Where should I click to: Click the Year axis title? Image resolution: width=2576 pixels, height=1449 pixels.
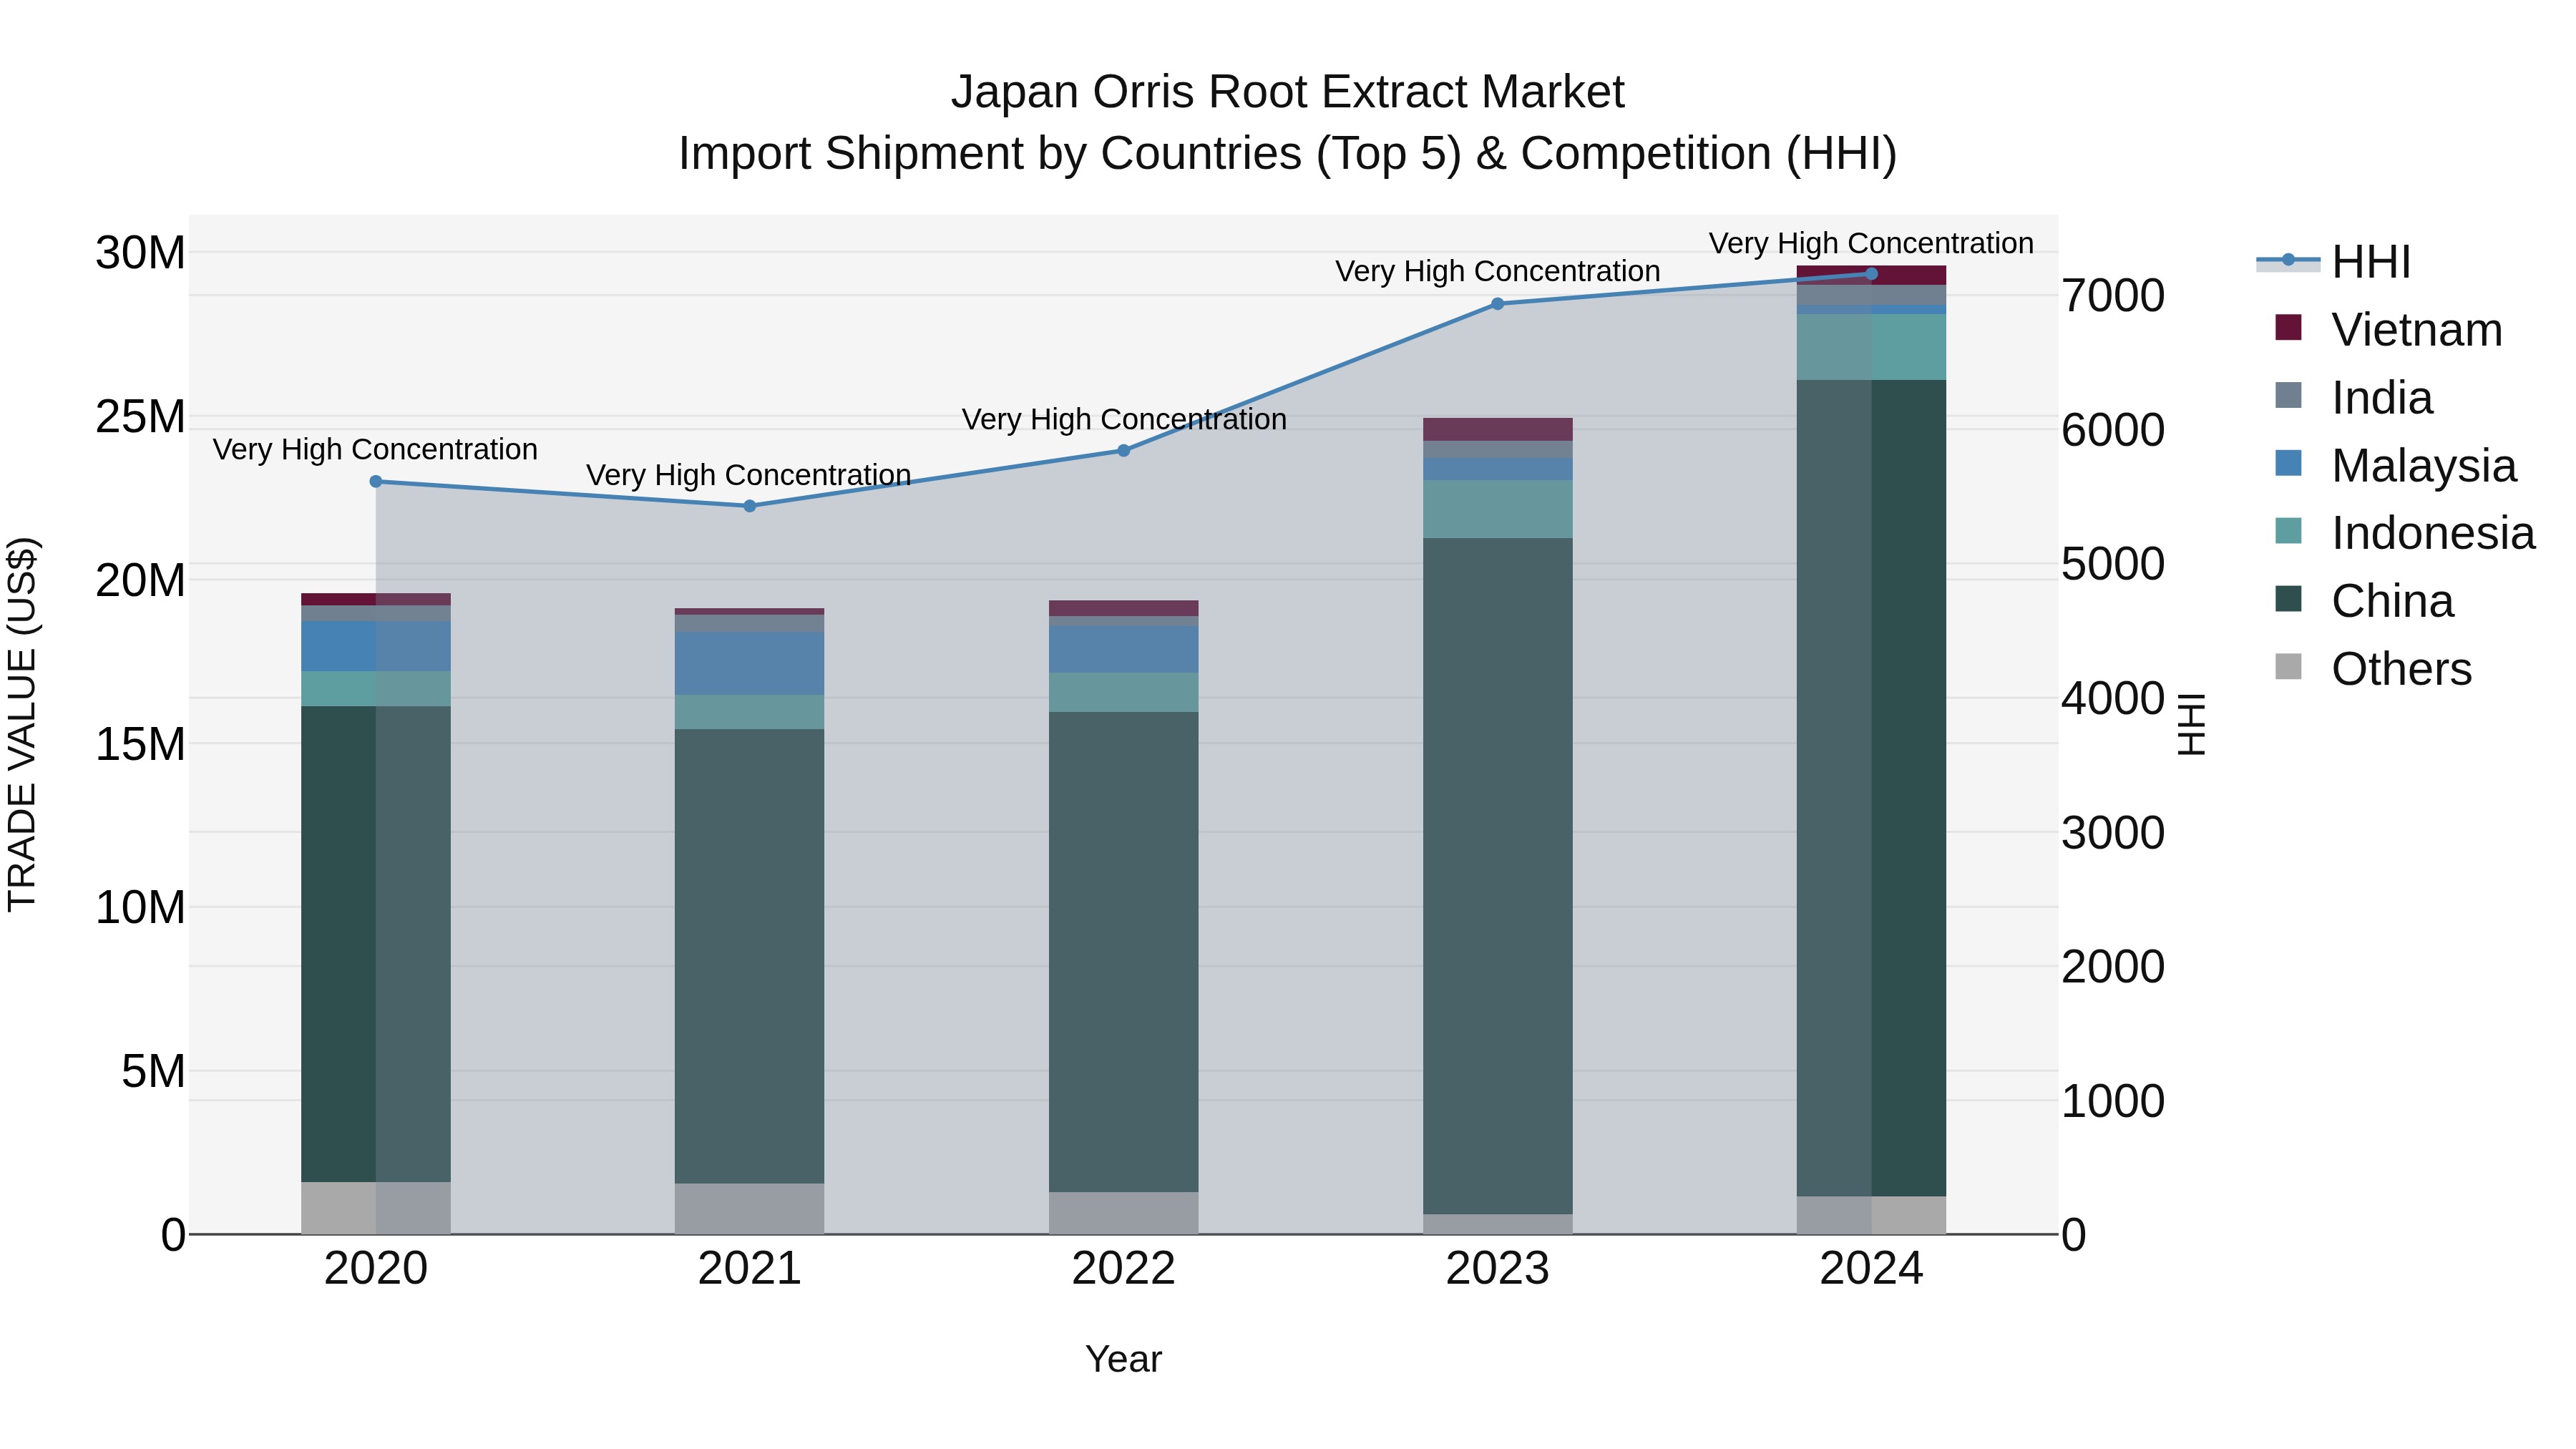[1124, 1359]
